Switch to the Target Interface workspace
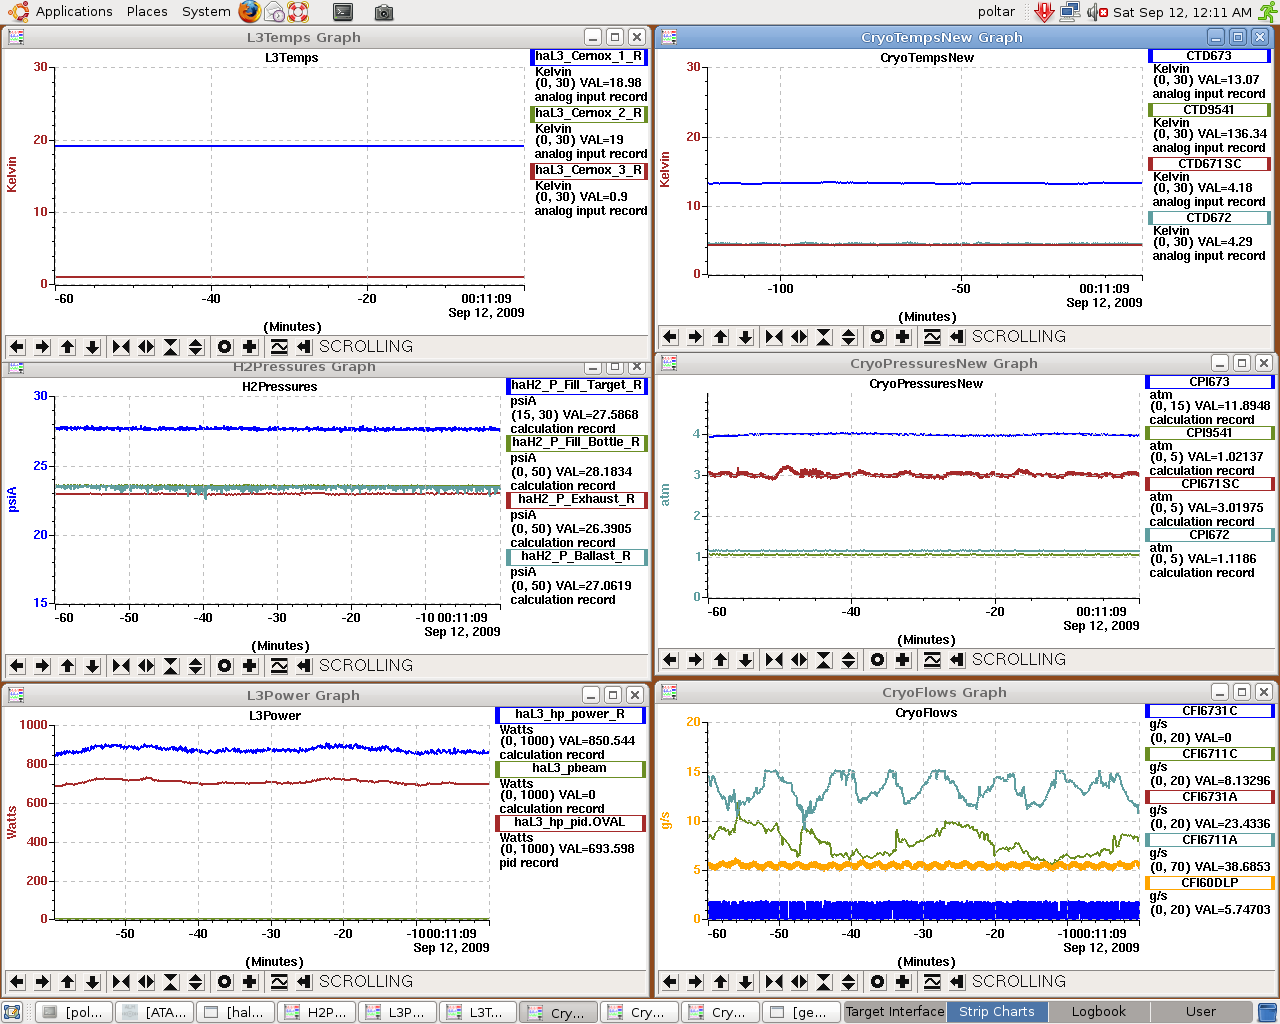1280x1024 pixels. point(895,1012)
